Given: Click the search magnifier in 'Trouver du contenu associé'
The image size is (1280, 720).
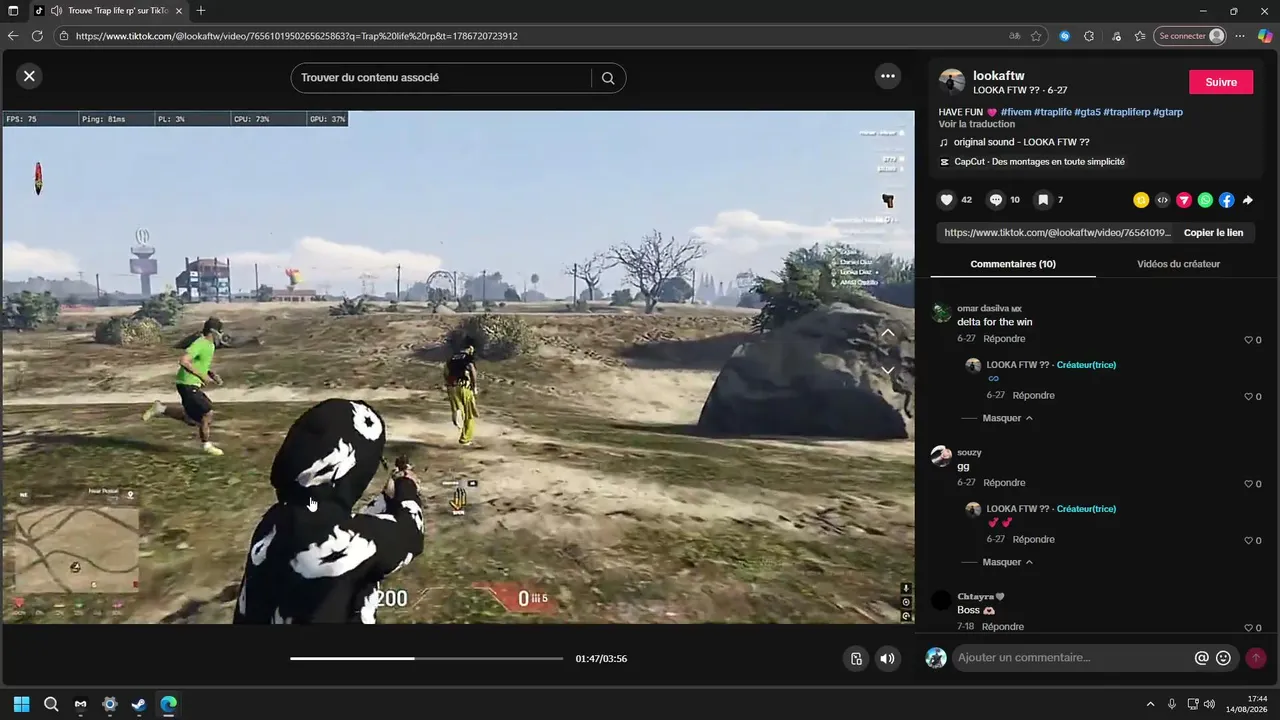Looking at the screenshot, I should [608, 78].
